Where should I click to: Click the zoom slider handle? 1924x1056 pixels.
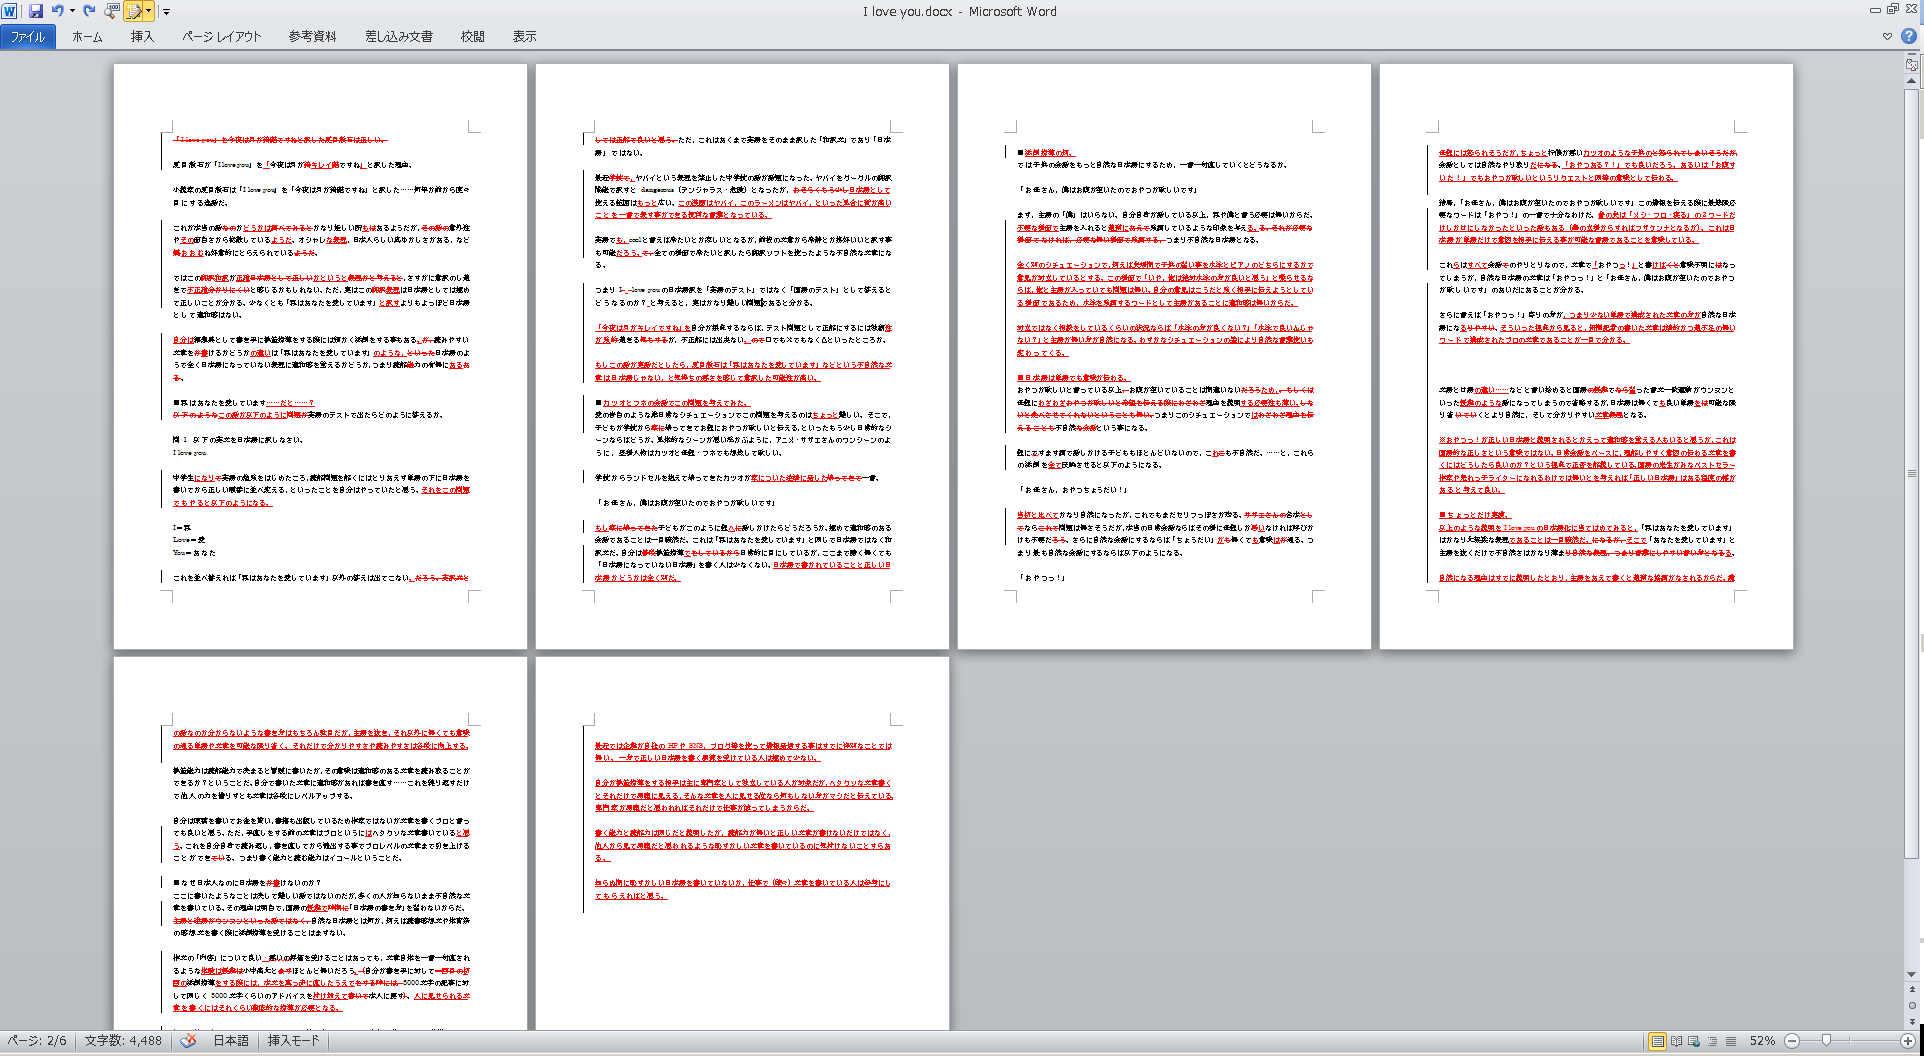1826,1041
